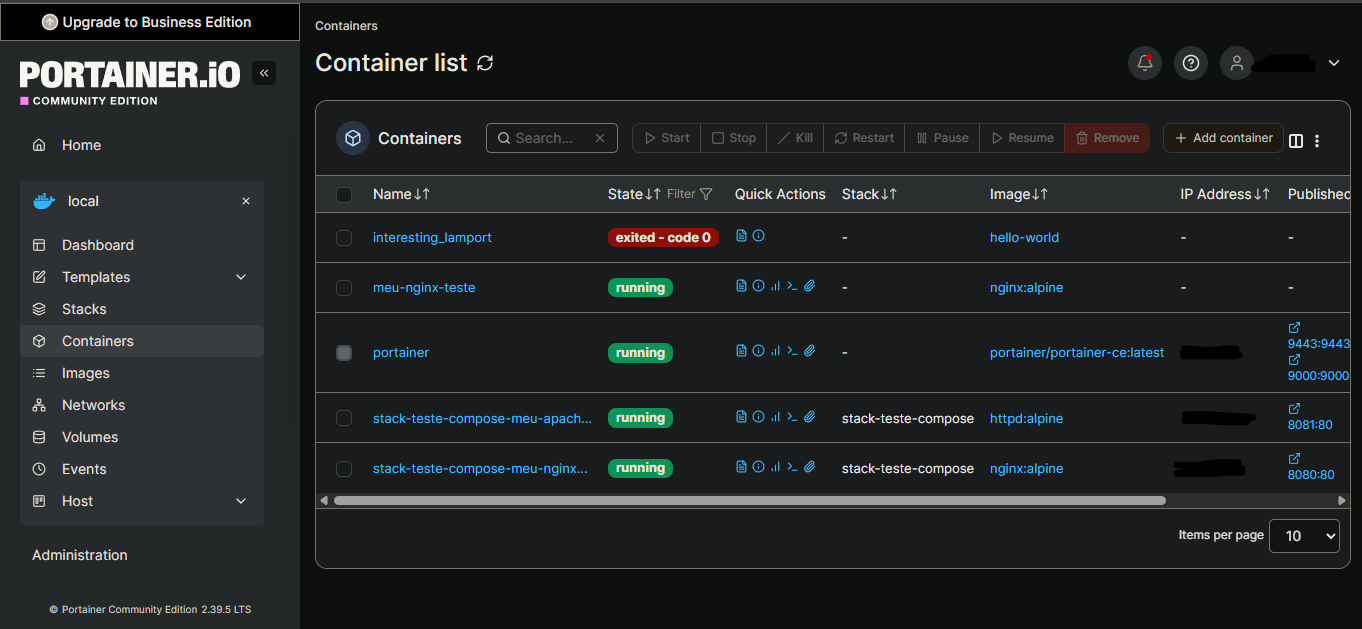The image size is (1362, 629).
Task: Click the Add container button
Action: coord(1223,138)
